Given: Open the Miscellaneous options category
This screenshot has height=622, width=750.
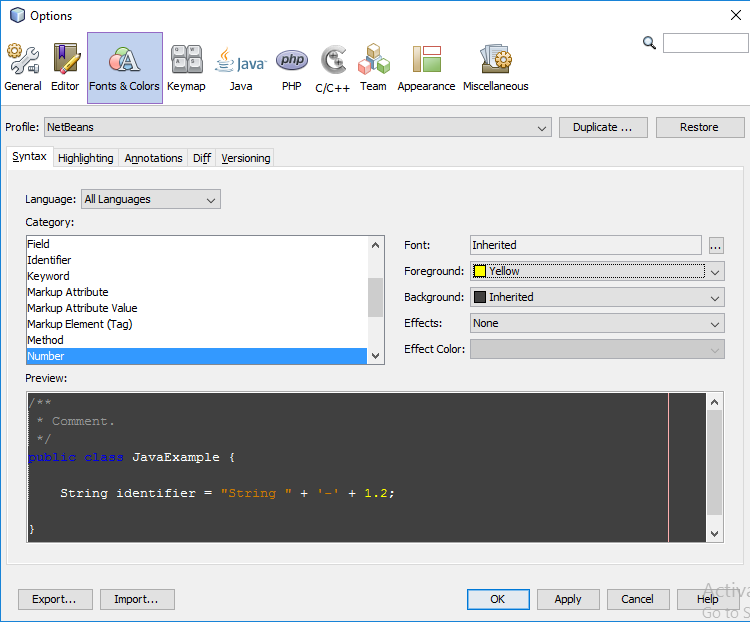Looking at the screenshot, I should [x=496, y=67].
